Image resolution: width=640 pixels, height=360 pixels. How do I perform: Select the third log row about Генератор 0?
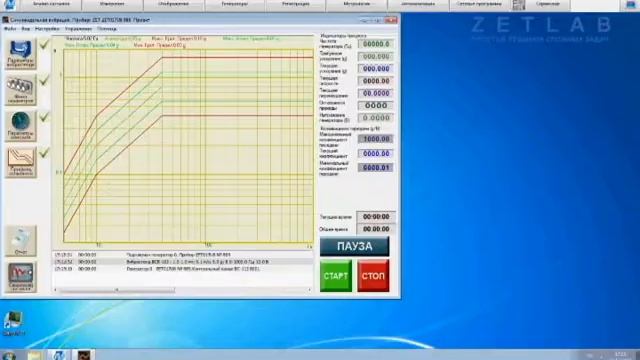[x=183, y=269]
